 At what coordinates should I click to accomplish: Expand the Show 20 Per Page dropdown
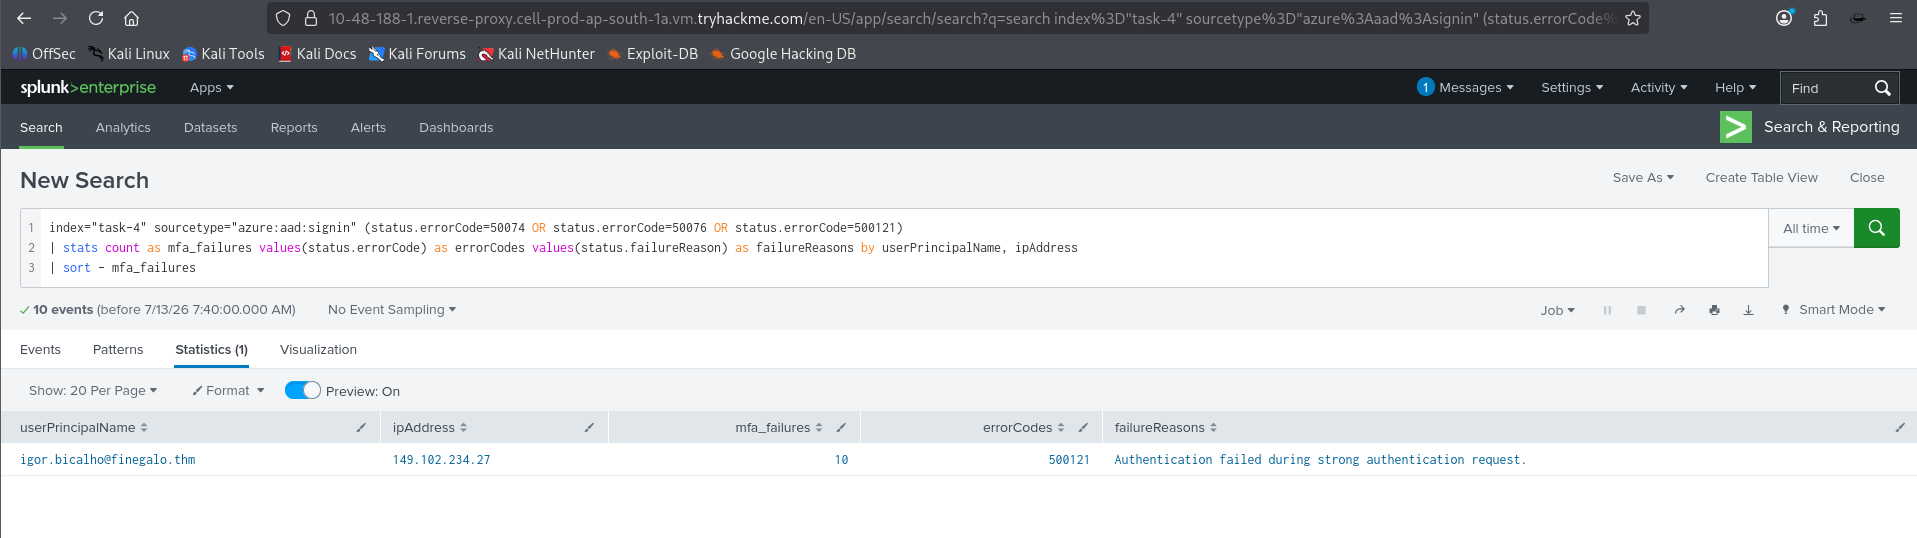click(93, 390)
